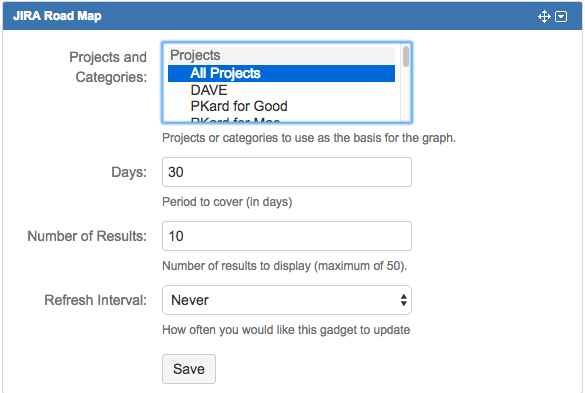Click the Projects and Categories label
This screenshot has height=393, width=585.
[108, 67]
